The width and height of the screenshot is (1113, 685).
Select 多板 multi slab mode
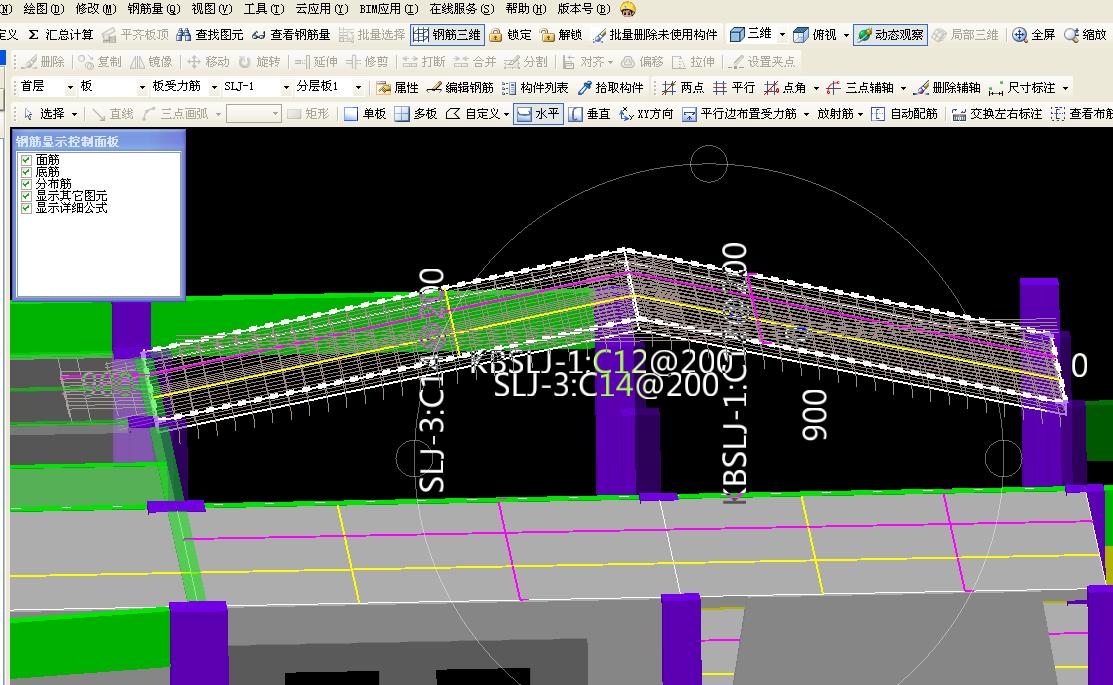point(416,114)
